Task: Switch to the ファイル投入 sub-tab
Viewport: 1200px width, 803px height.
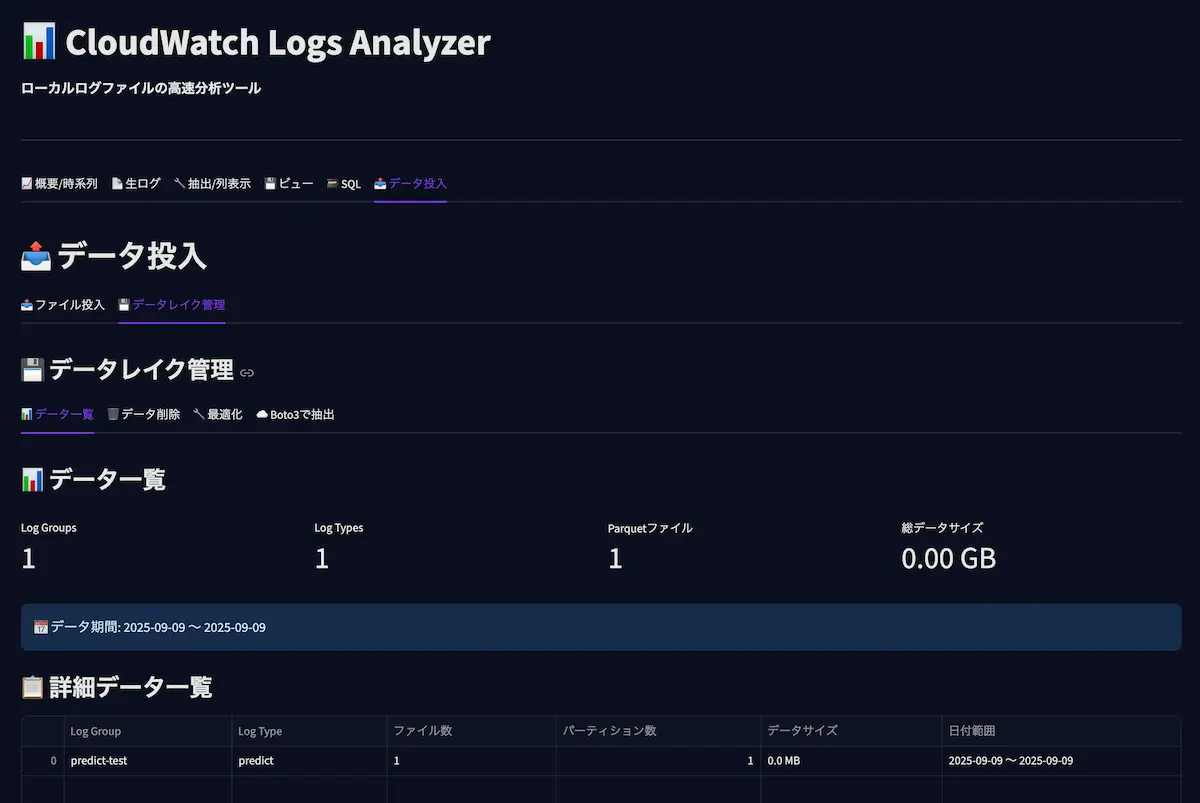Action: (63, 305)
